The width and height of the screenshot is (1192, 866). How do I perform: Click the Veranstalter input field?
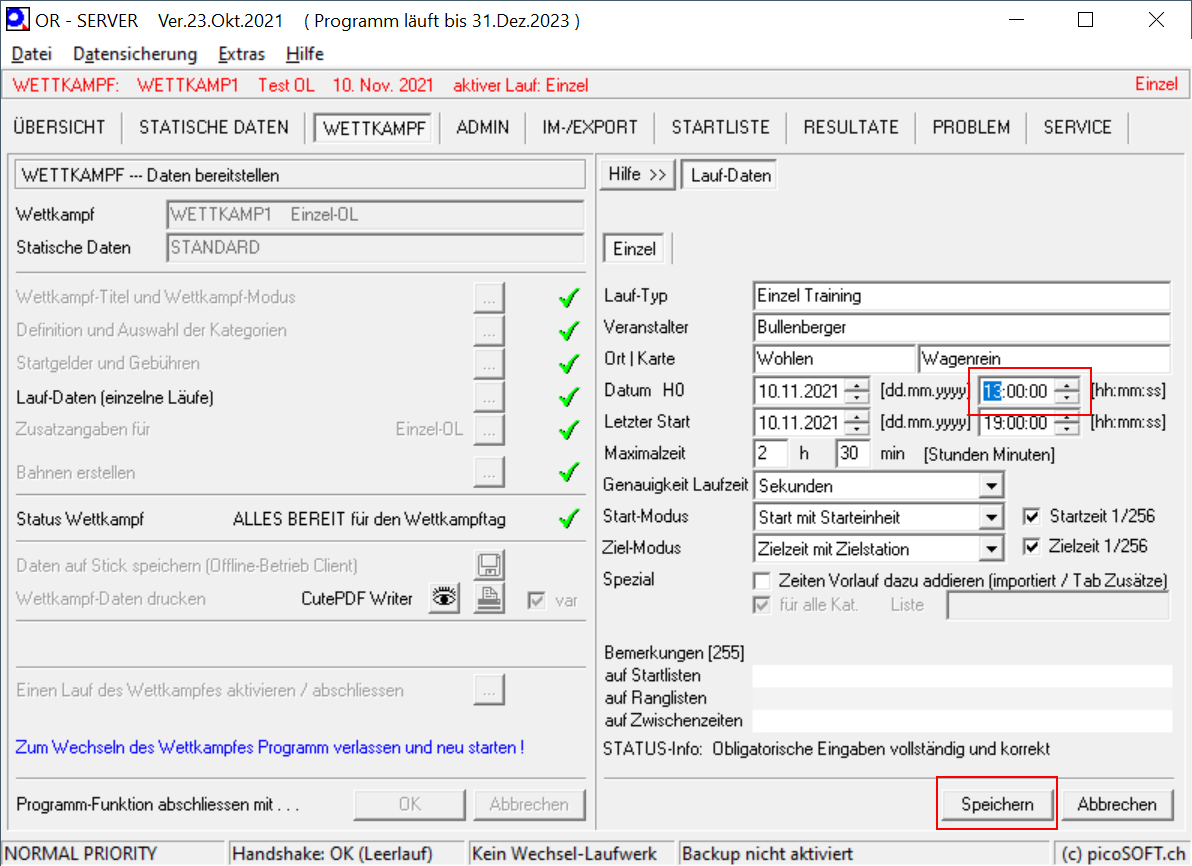click(x=960, y=327)
